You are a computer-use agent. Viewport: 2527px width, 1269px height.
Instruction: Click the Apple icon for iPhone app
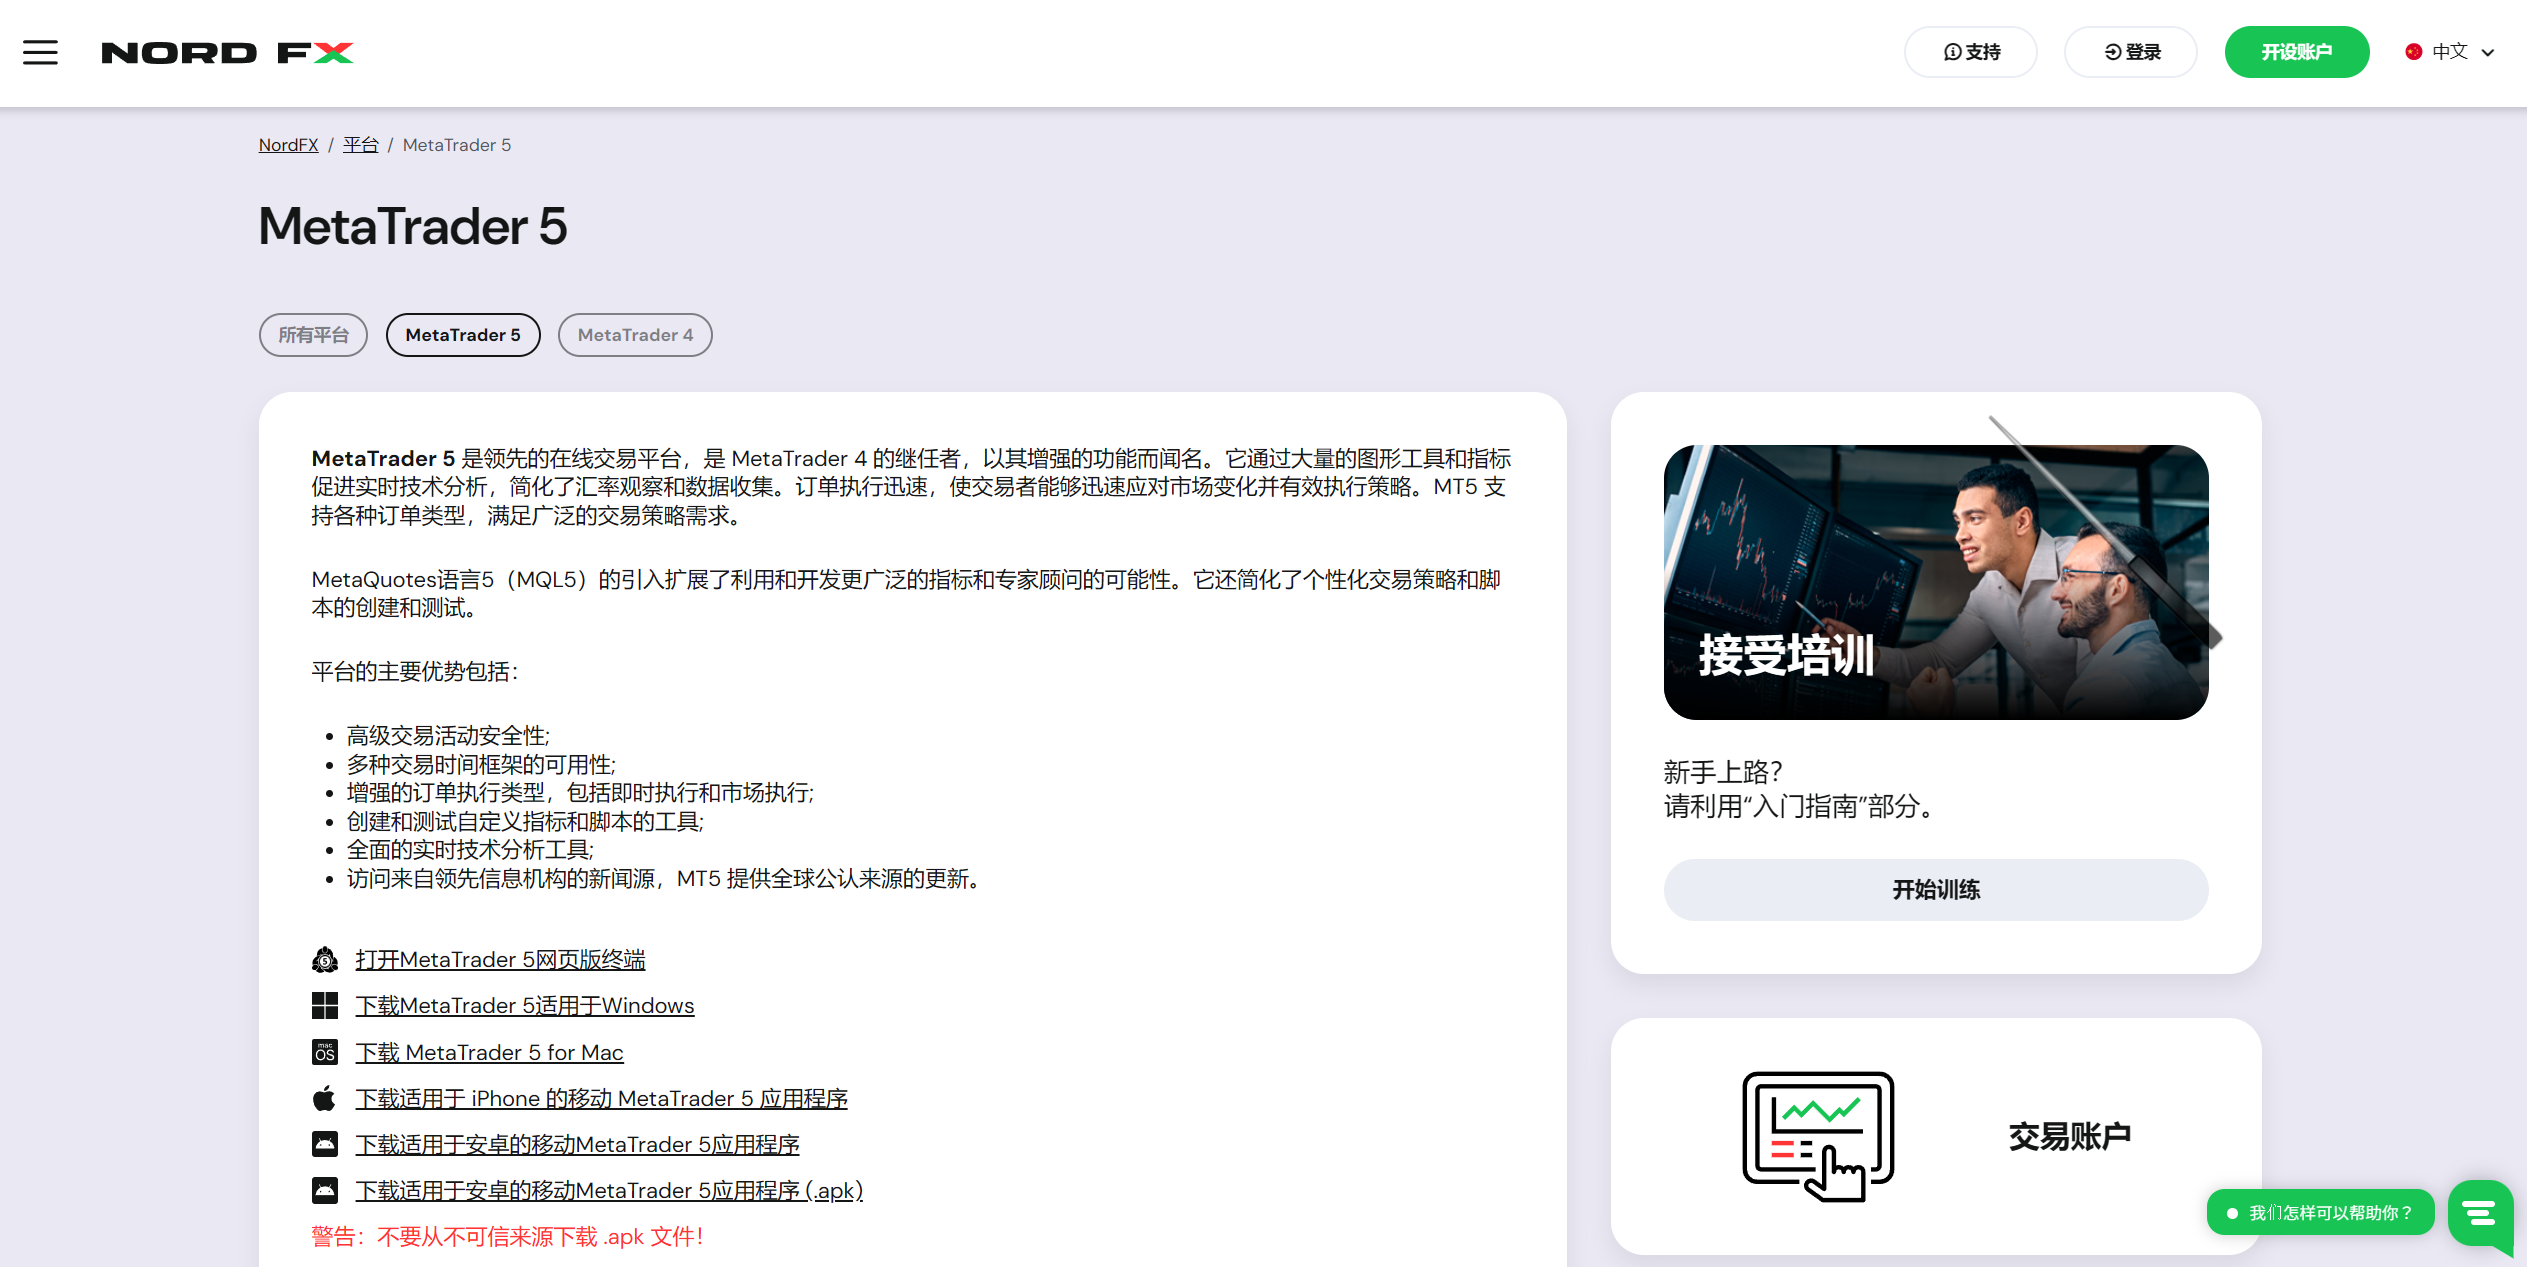[x=325, y=1099]
